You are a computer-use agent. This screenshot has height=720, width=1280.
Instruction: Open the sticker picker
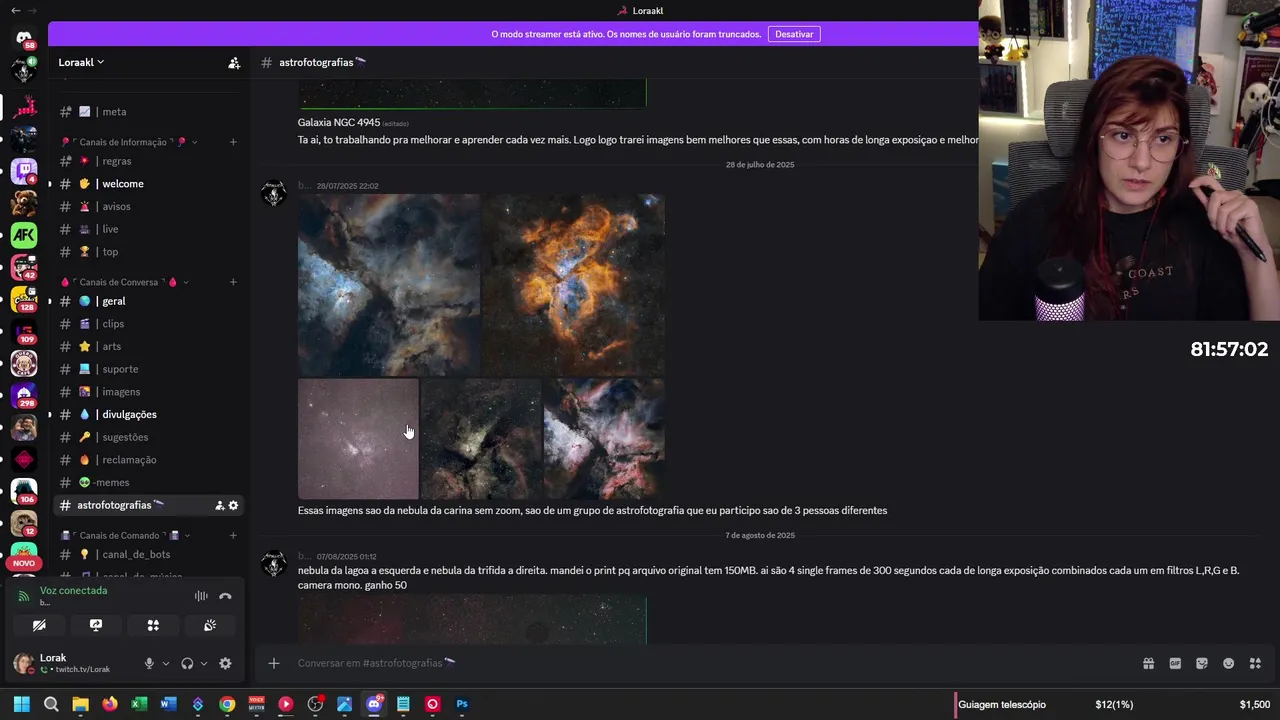click(x=1202, y=663)
